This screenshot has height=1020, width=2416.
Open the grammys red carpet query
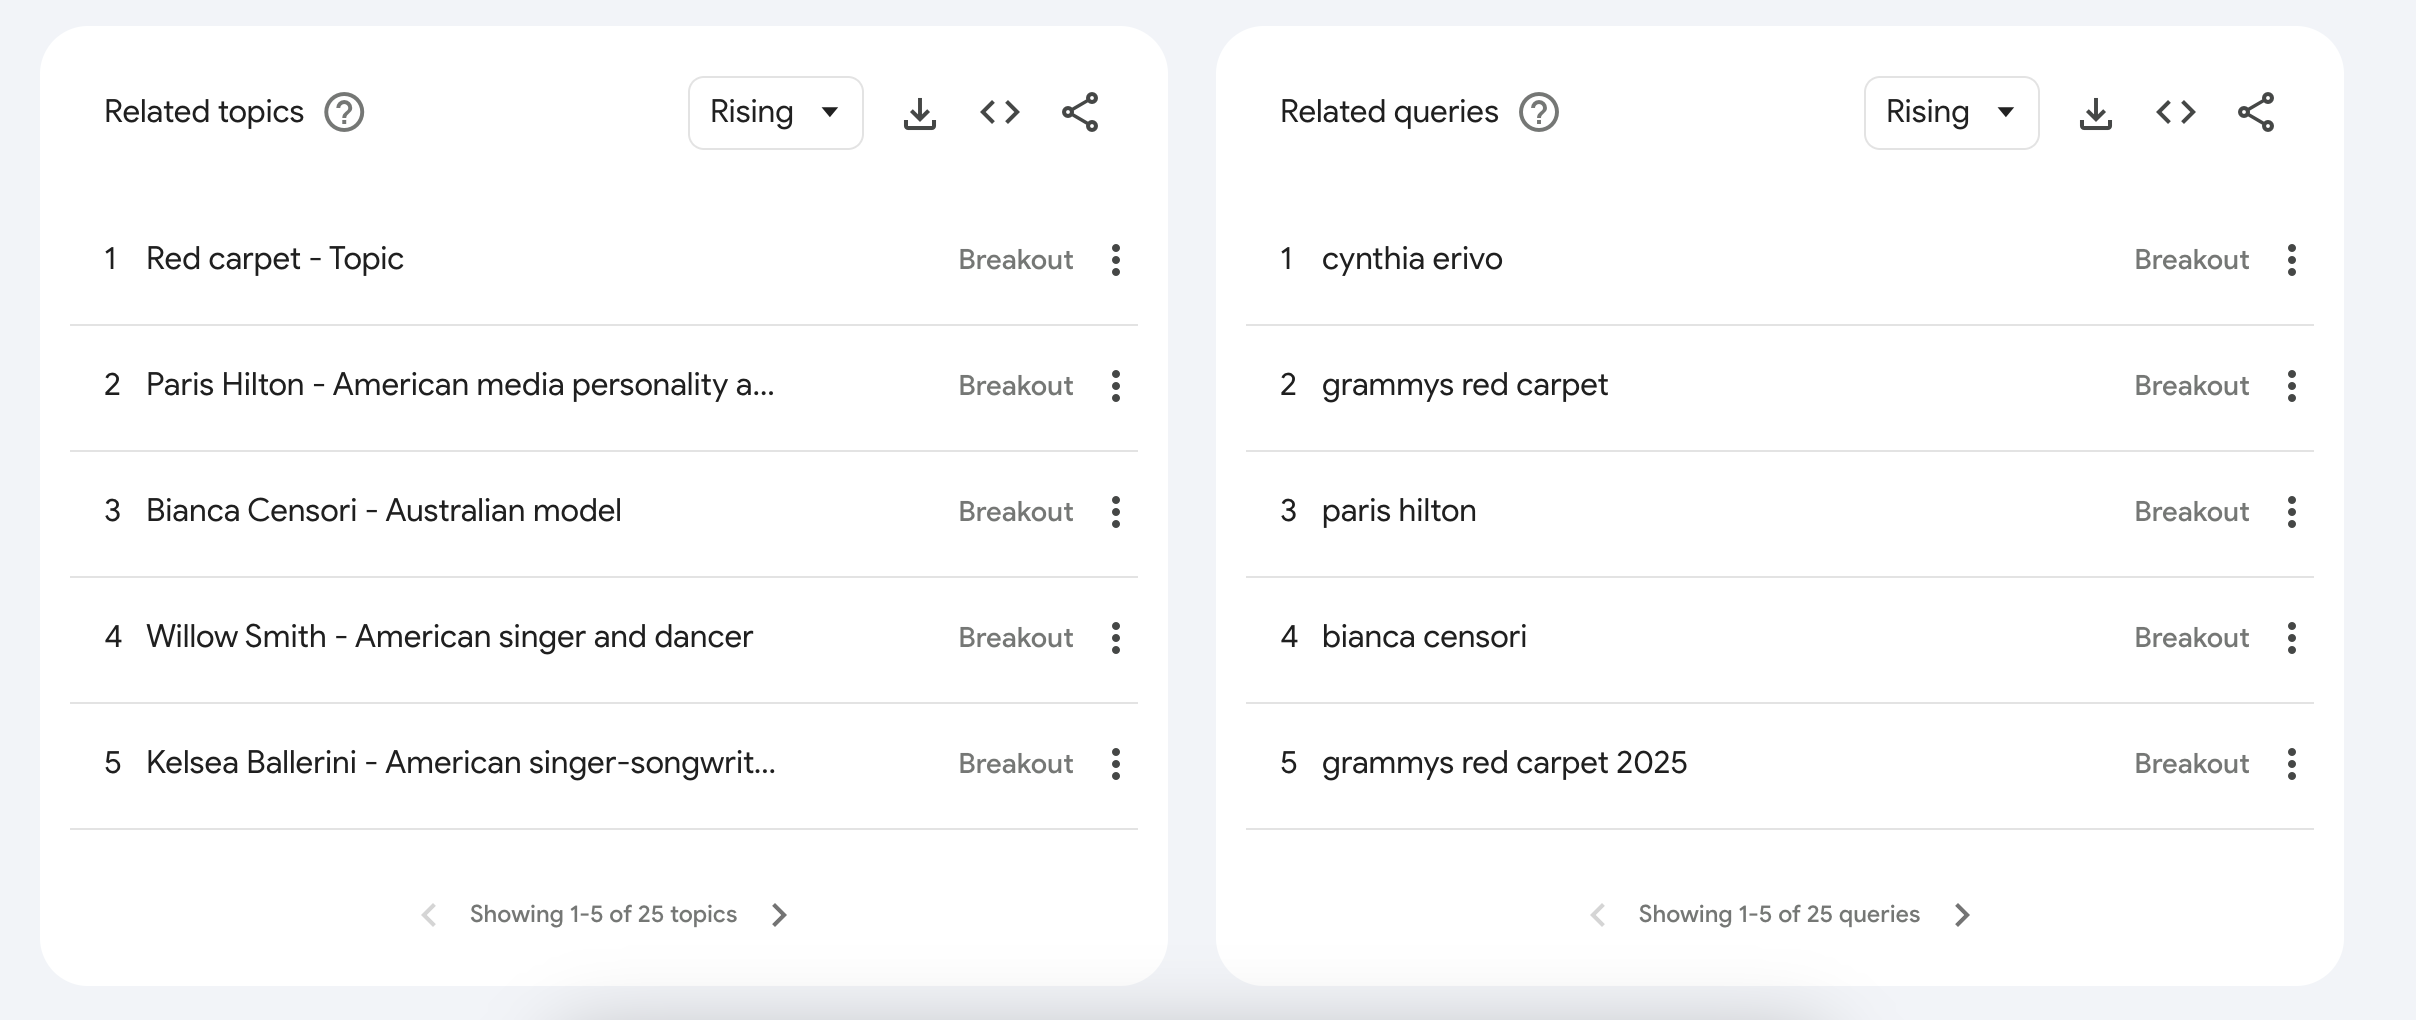[1464, 385]
